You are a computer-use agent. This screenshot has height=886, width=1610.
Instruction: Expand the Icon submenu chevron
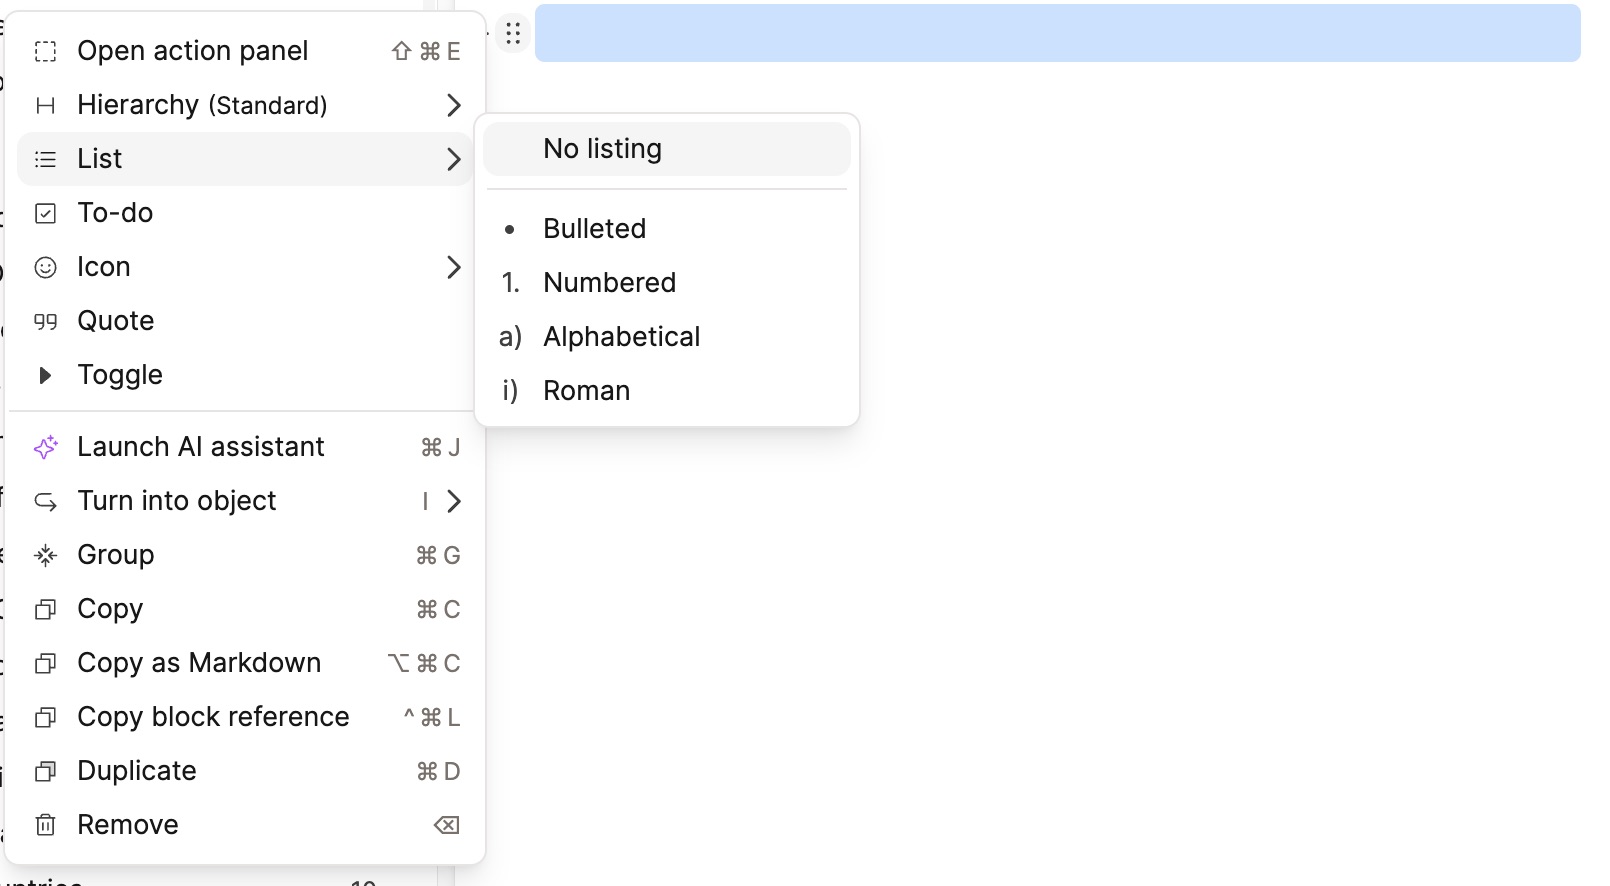453,267
